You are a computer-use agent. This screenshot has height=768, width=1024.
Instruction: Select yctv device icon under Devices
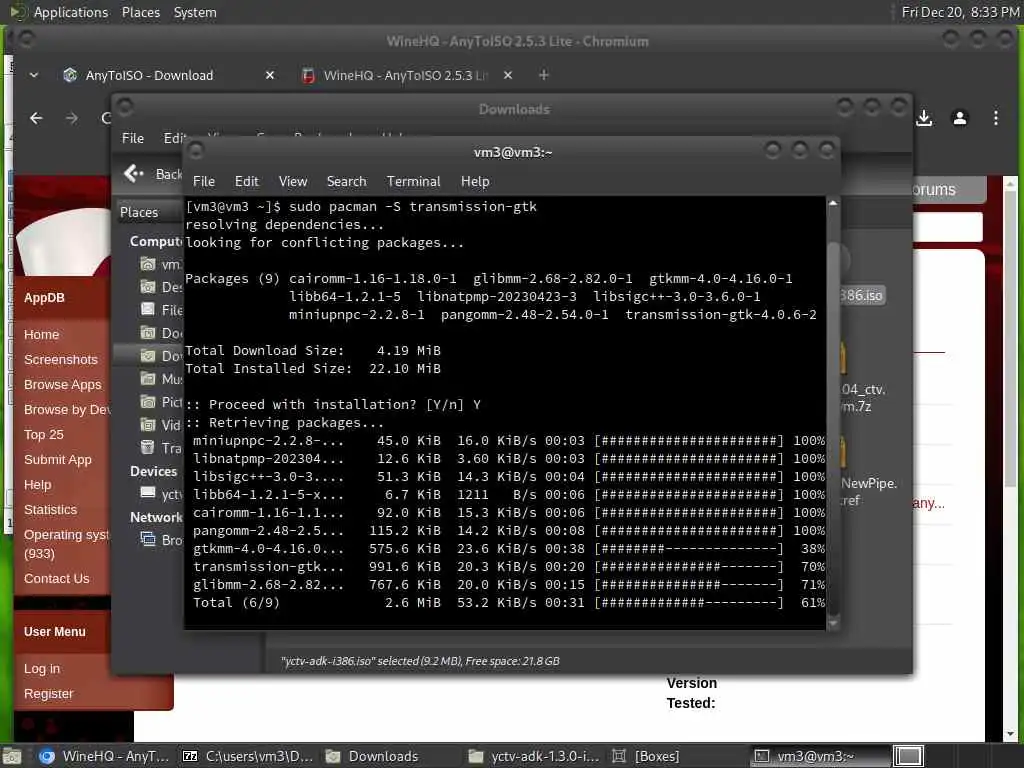coord(148,493)
